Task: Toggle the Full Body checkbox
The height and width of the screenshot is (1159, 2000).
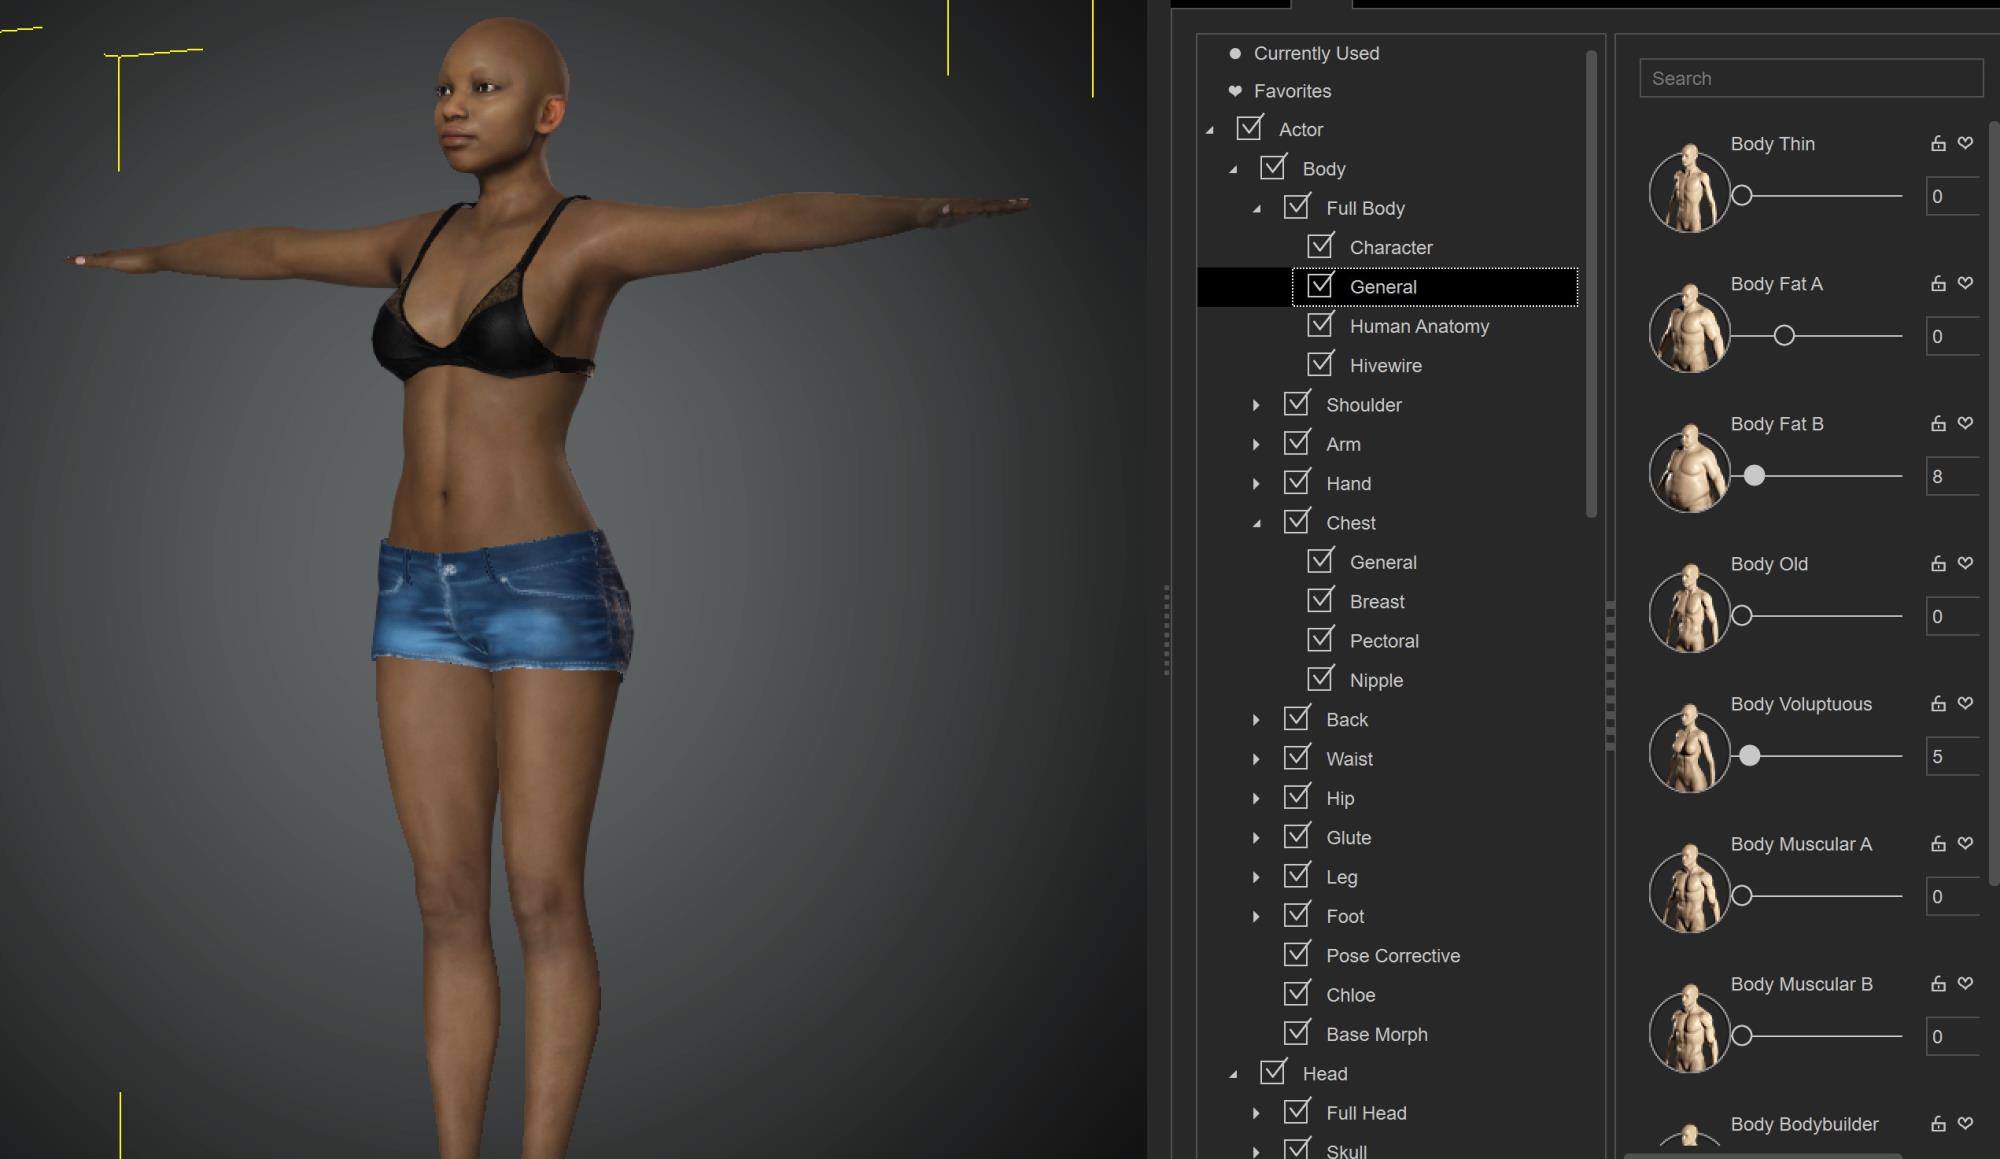Action: coord(1297,206)
